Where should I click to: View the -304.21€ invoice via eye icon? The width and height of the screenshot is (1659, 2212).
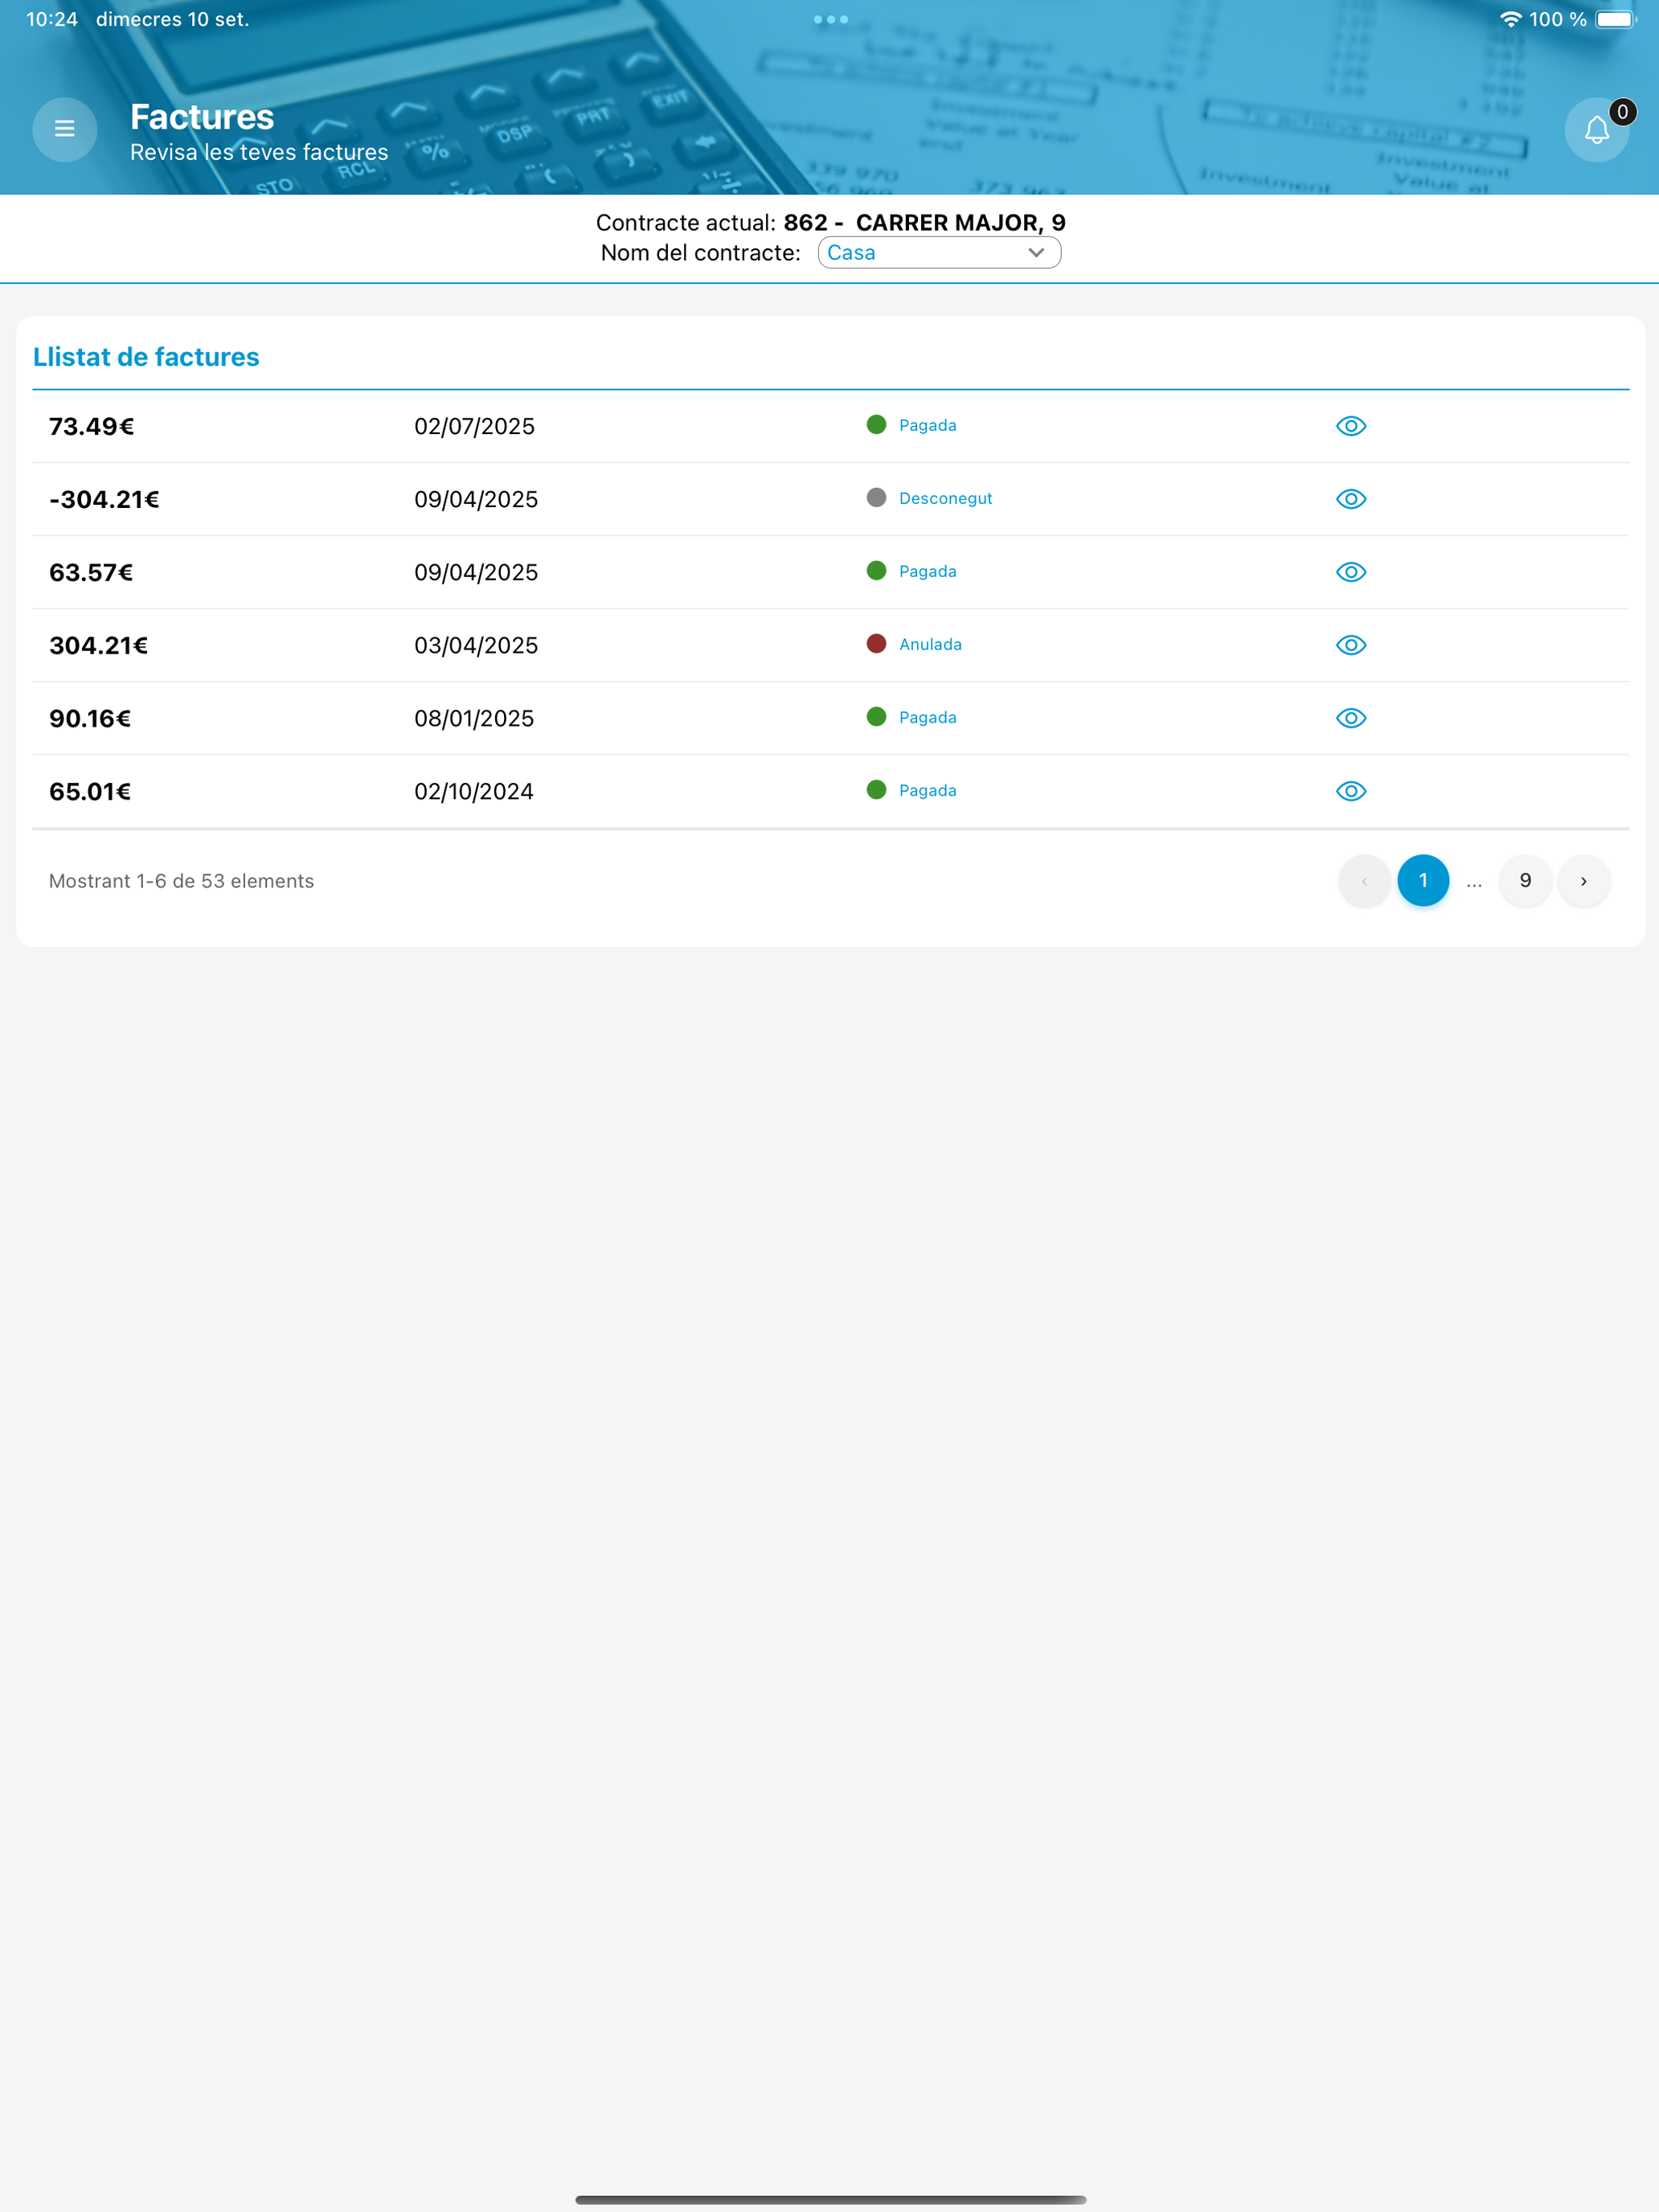click(x=1351, y=499)
